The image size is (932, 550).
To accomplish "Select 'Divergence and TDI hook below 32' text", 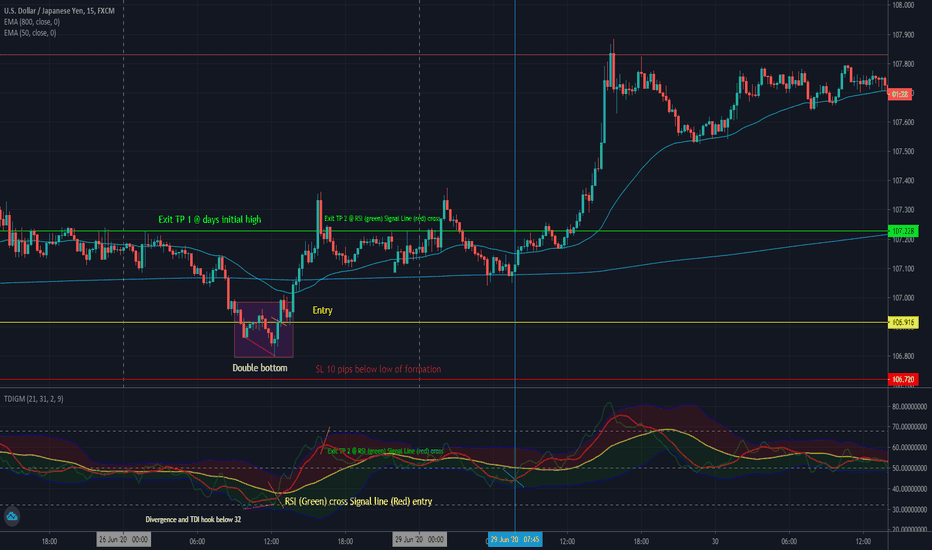I will point(193,520).
